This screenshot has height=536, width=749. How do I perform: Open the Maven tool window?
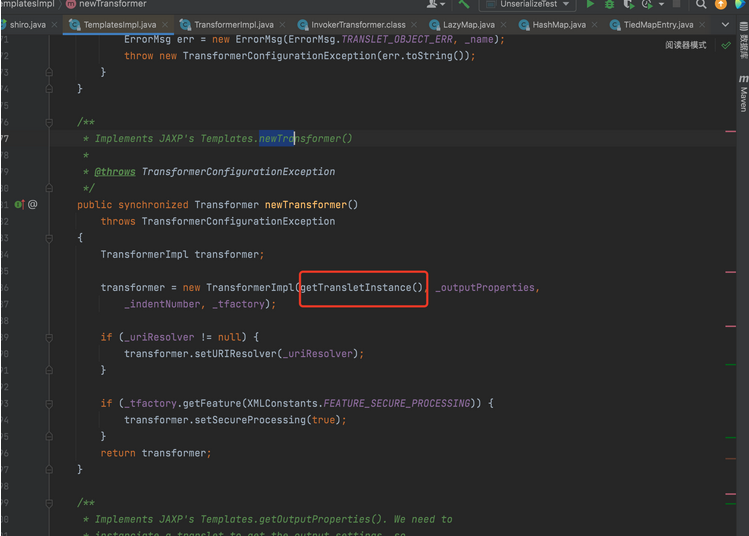[x=743, y=94]
